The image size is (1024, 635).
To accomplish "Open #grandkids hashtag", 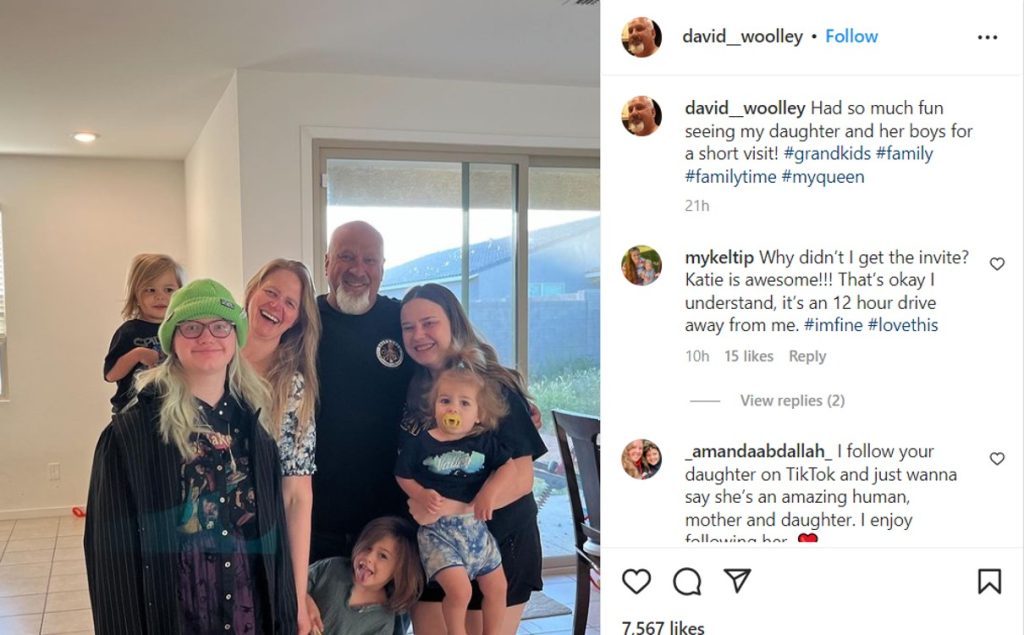I will [827, 154].
